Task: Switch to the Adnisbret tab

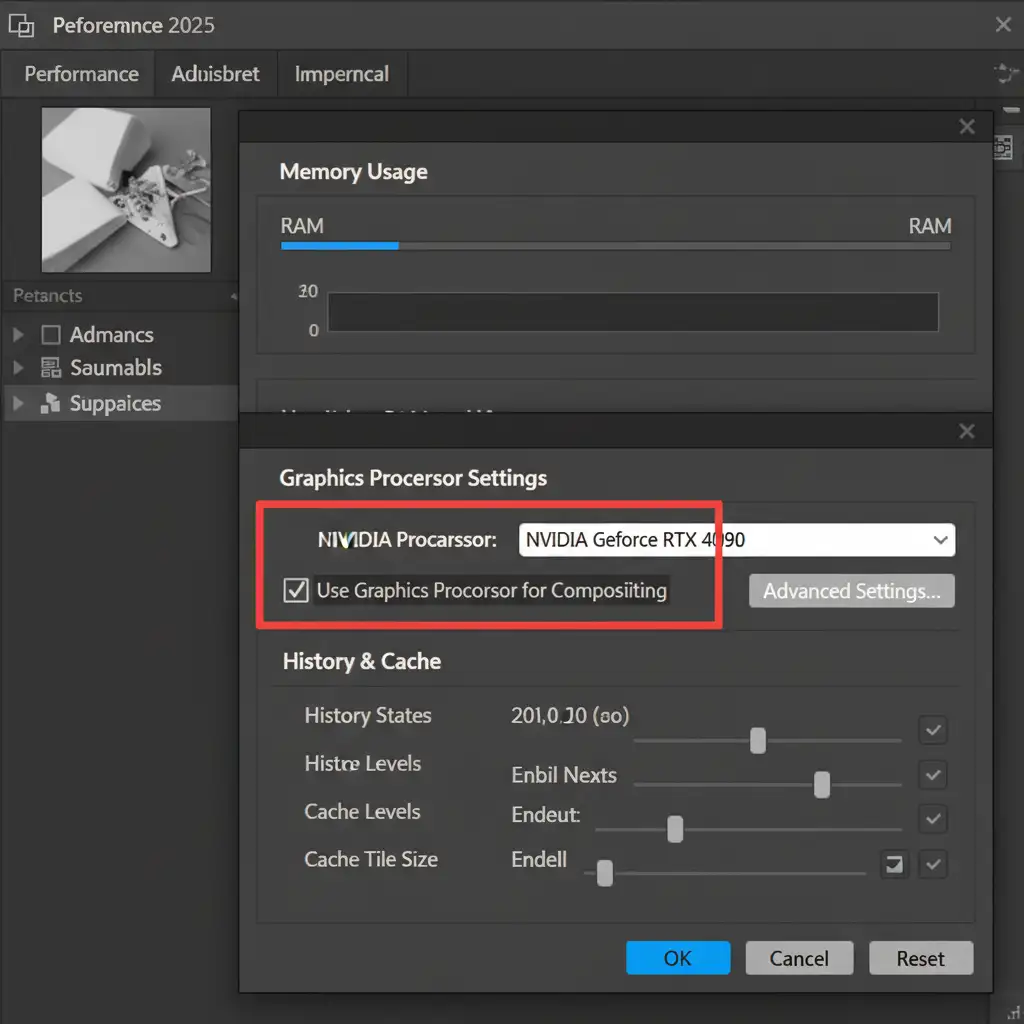Action: point(215,74)
